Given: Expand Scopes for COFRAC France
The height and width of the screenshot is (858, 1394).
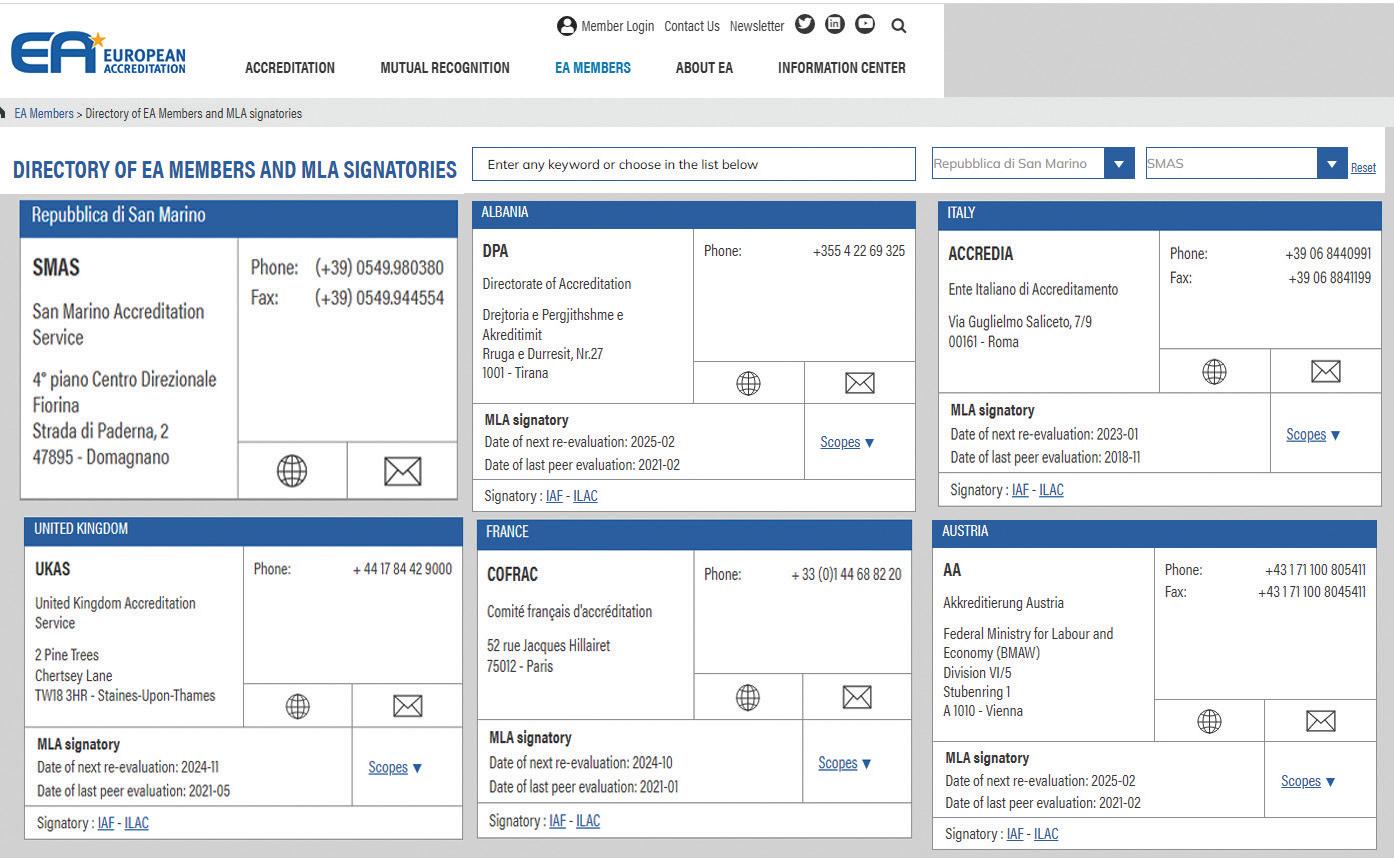Looking at the screenshot, I should tap(845, 763).
